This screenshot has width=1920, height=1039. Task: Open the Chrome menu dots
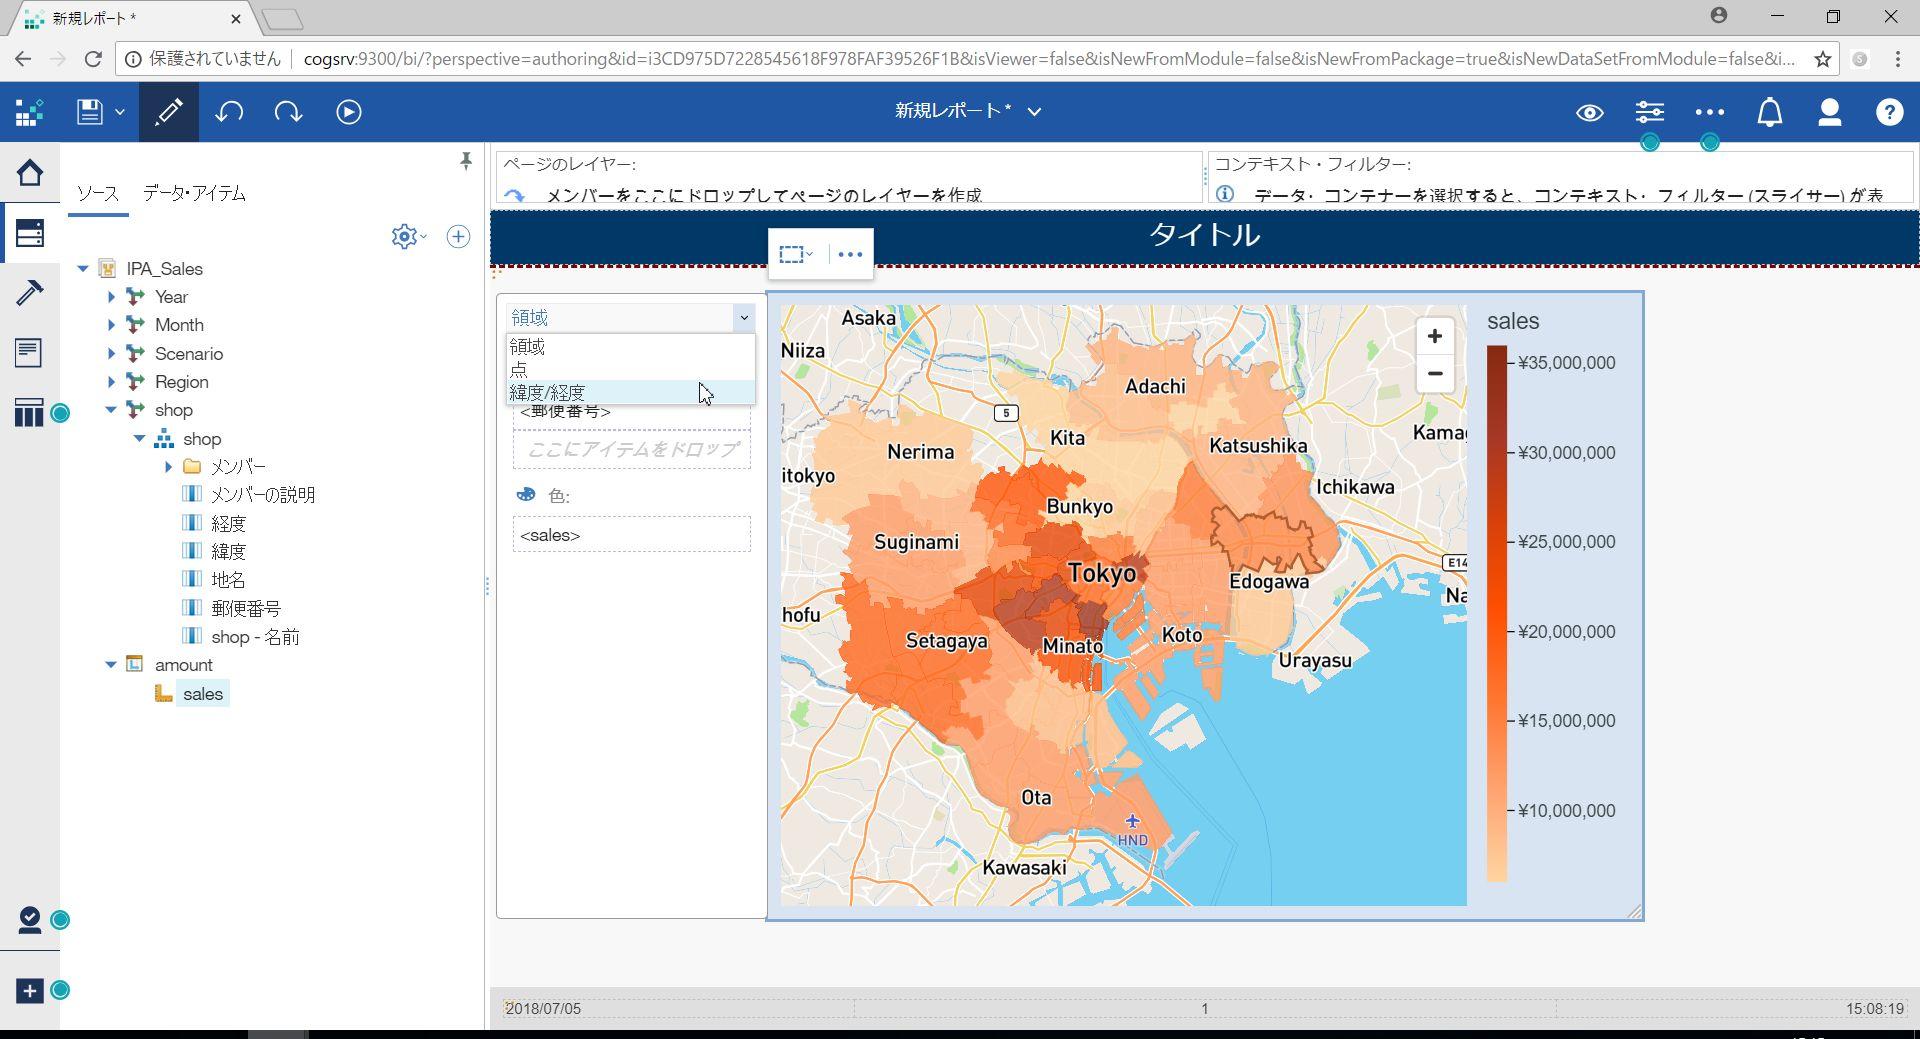click(x=1897, y=59)
